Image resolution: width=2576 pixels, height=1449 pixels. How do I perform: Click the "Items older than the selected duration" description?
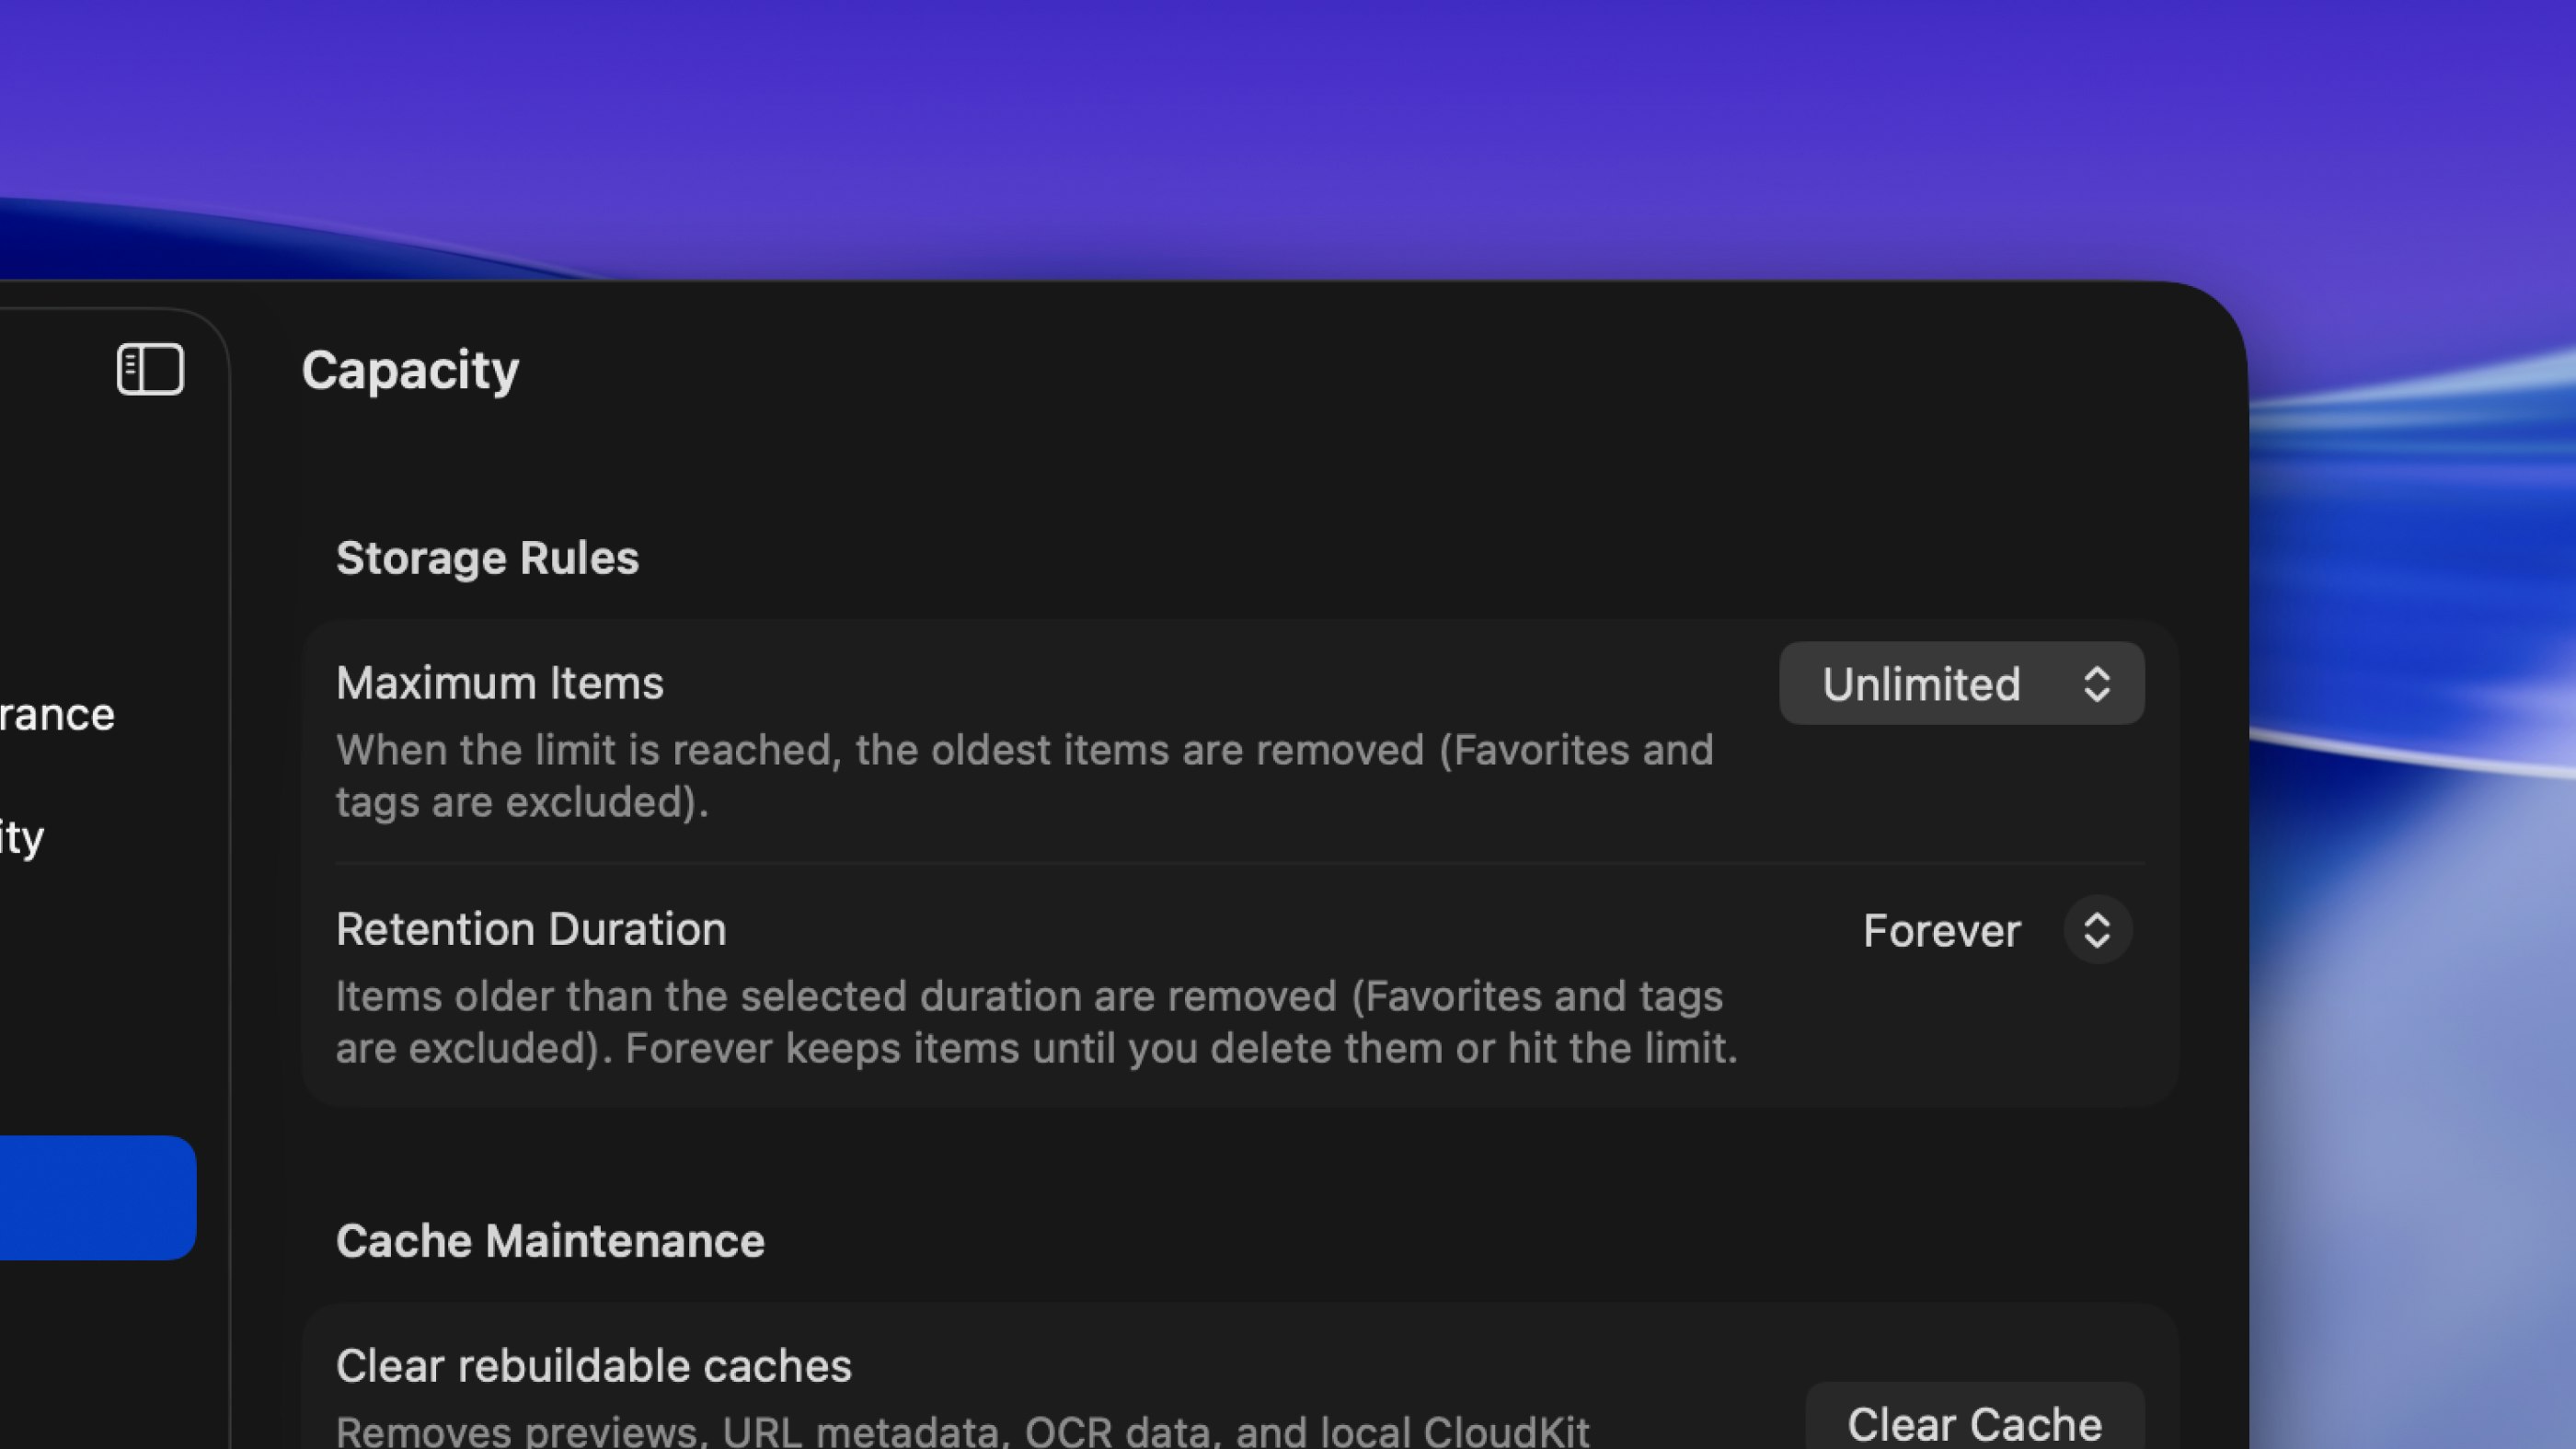[x=1037, y=1022]
